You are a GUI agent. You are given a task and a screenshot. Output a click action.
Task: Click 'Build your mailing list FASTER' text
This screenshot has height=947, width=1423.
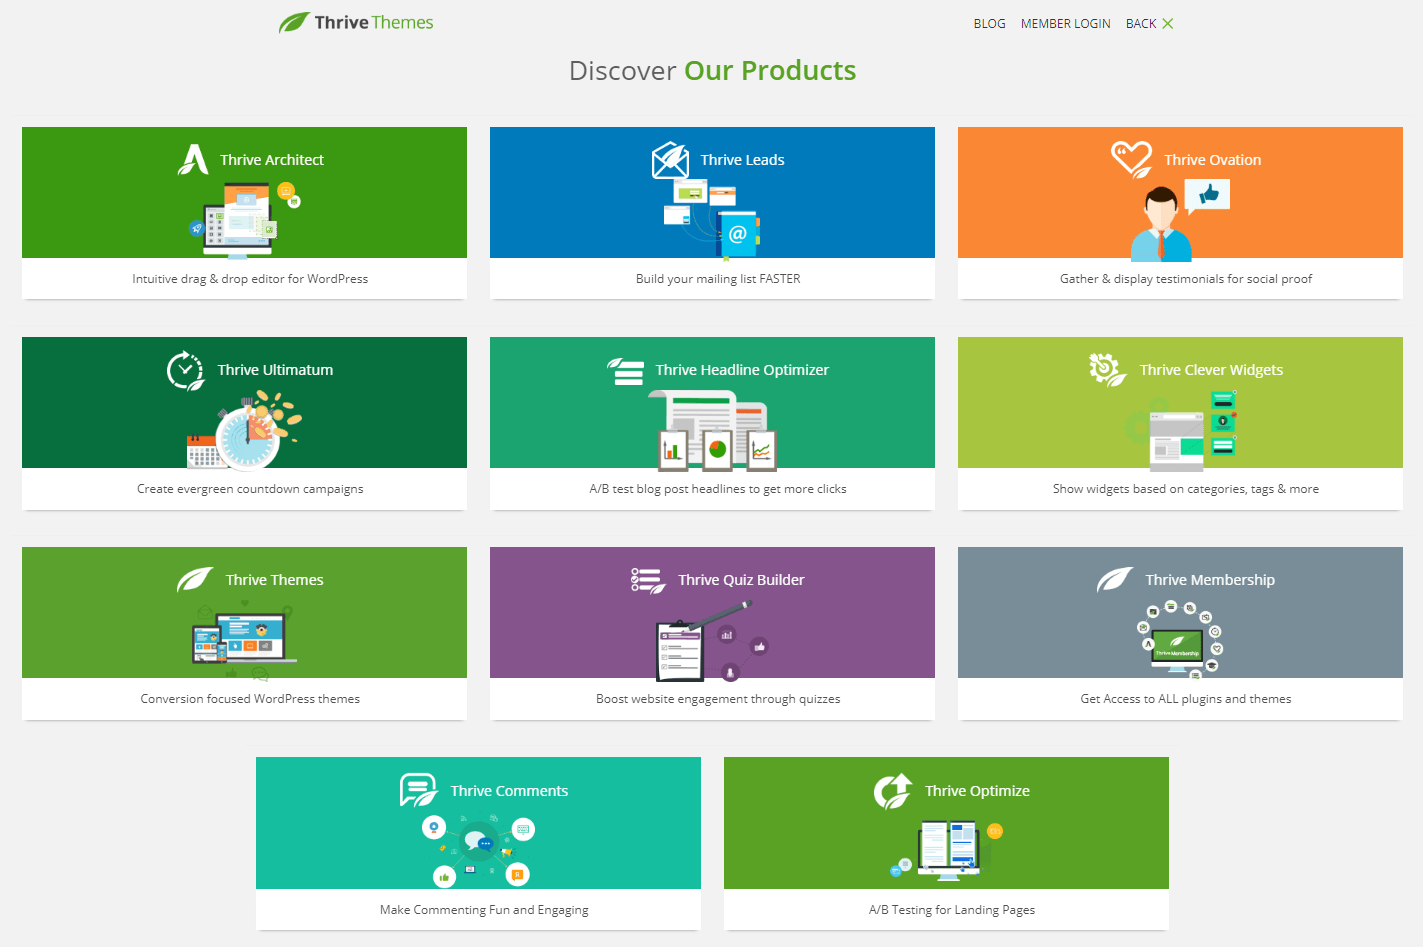coord(718,279)
